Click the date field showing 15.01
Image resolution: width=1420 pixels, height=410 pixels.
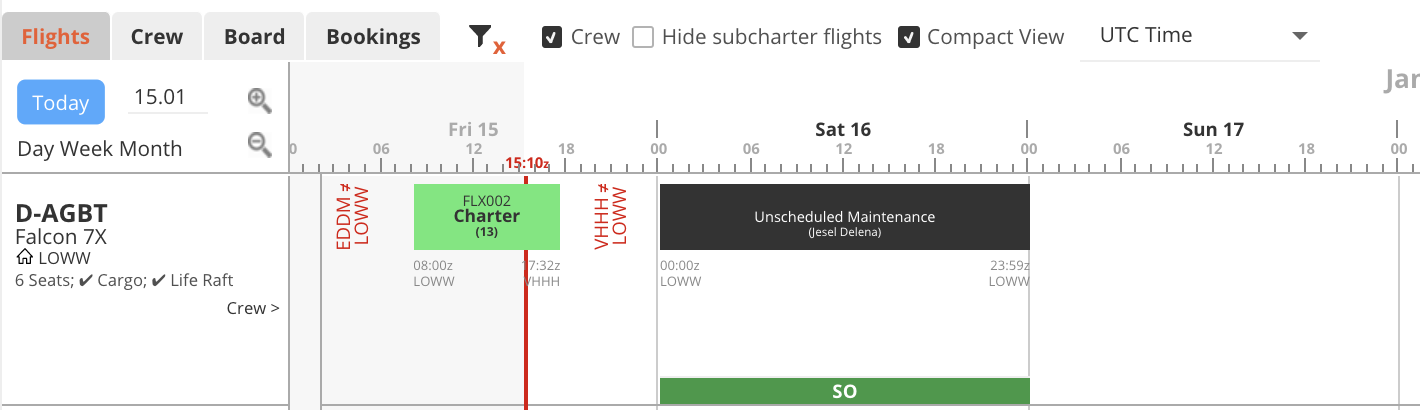[x=168, y=98]
